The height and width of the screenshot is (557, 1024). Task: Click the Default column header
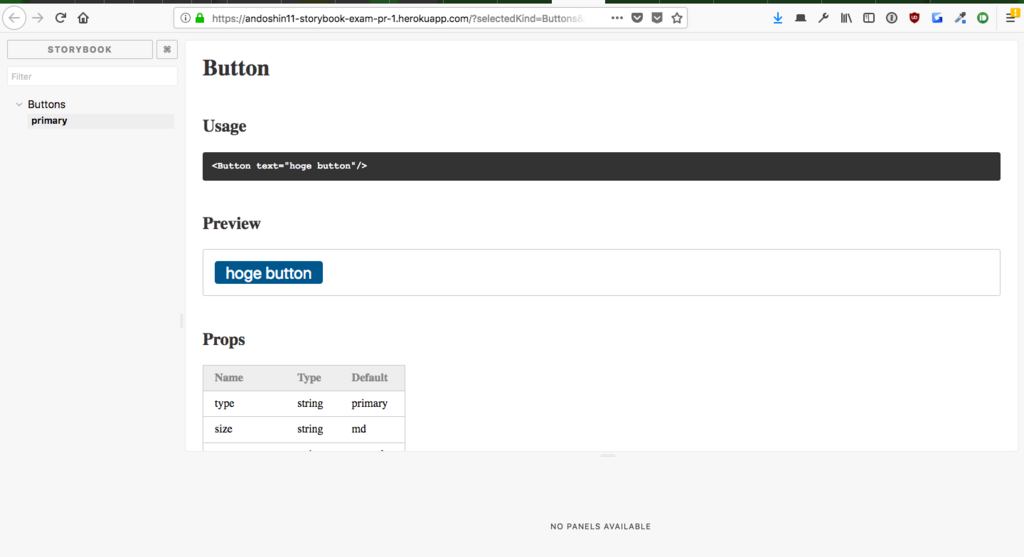point(370,377)
